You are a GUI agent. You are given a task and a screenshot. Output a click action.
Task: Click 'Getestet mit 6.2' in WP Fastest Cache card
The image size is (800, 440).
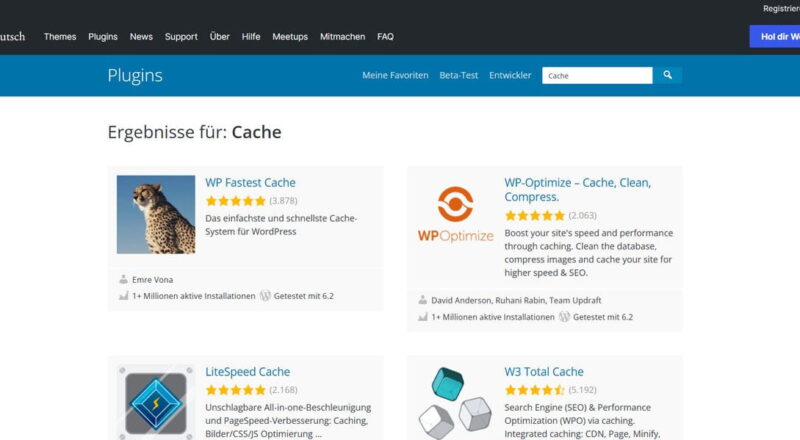[x=304, y=296]
